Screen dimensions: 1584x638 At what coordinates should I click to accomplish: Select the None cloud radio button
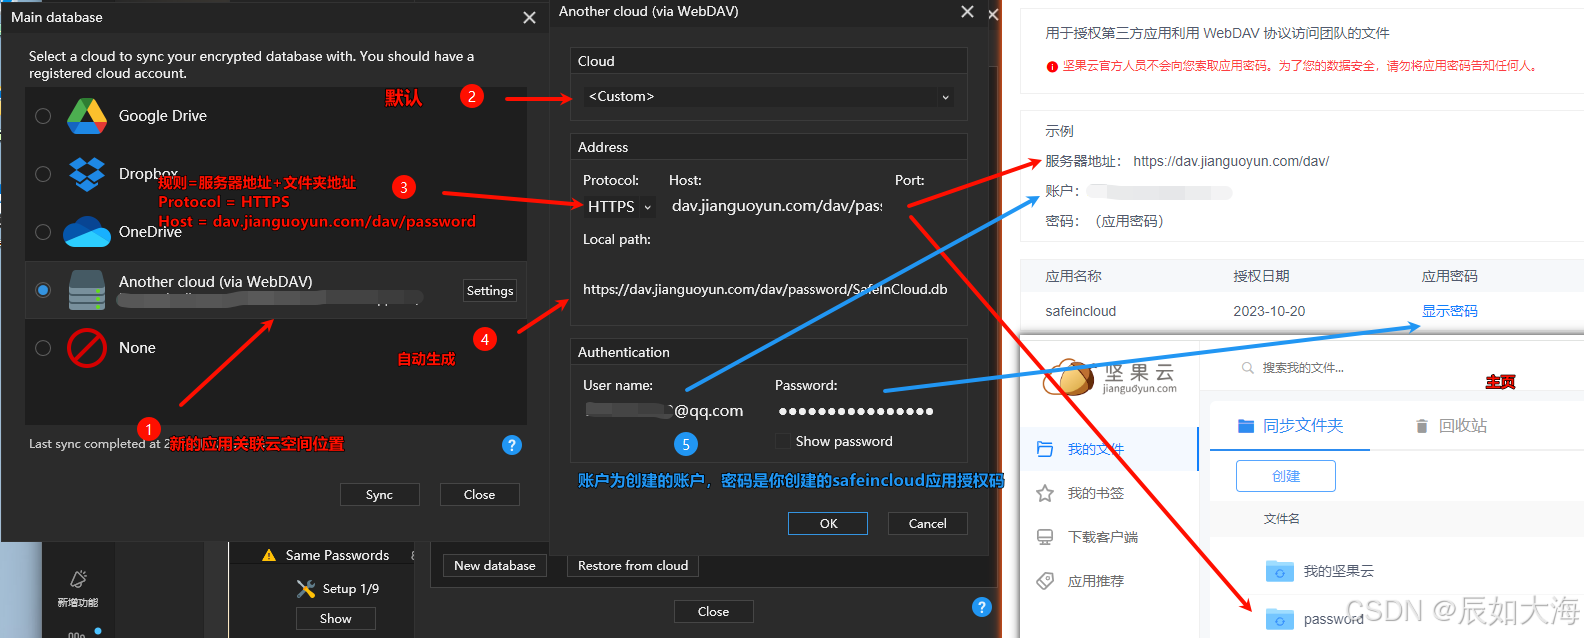point(43,348)
